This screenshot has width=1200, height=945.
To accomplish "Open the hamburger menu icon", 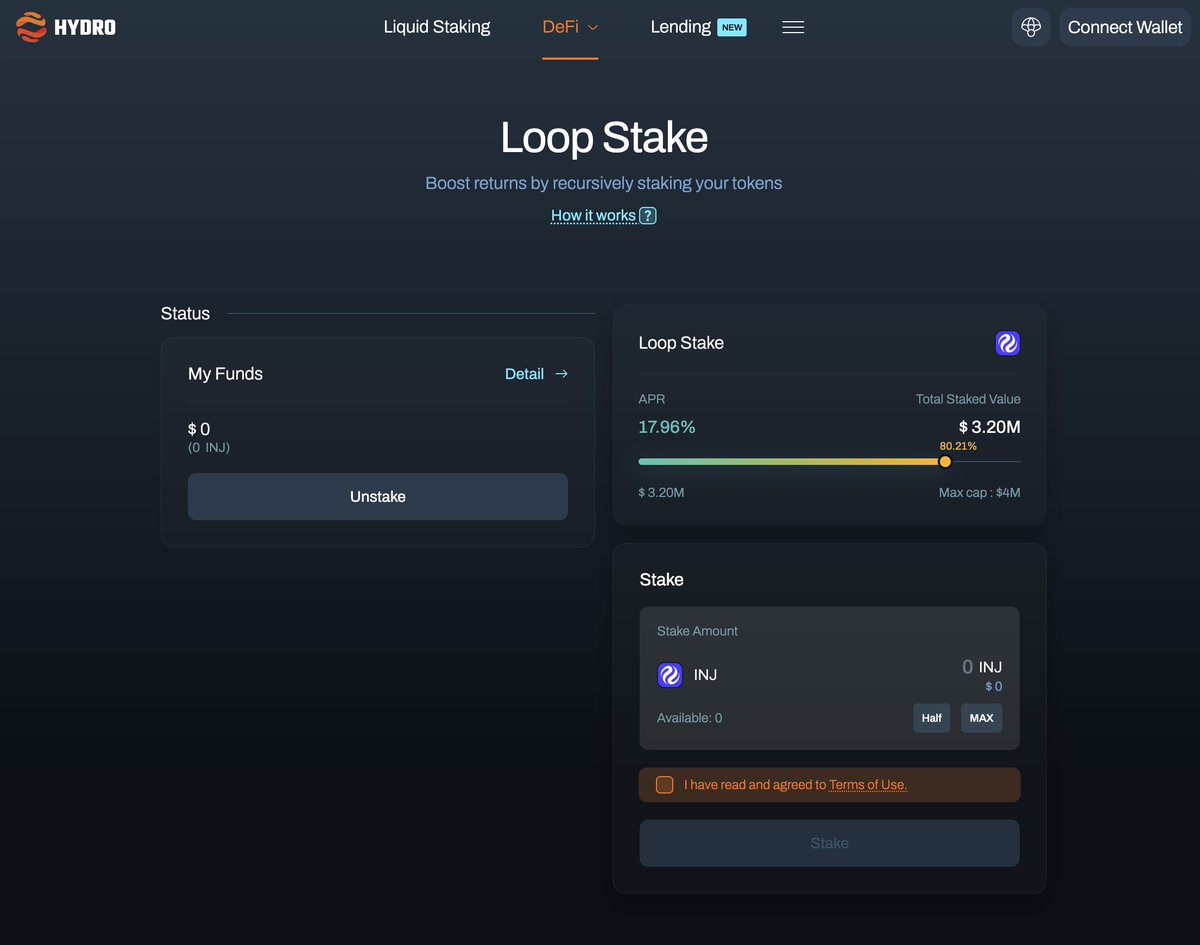I will pos(793,27).
